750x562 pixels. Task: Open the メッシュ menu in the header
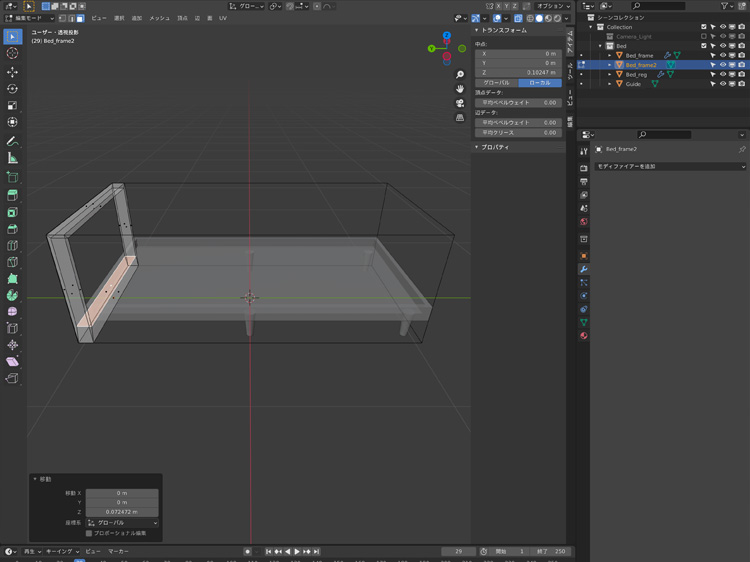[x=159, y=18]
